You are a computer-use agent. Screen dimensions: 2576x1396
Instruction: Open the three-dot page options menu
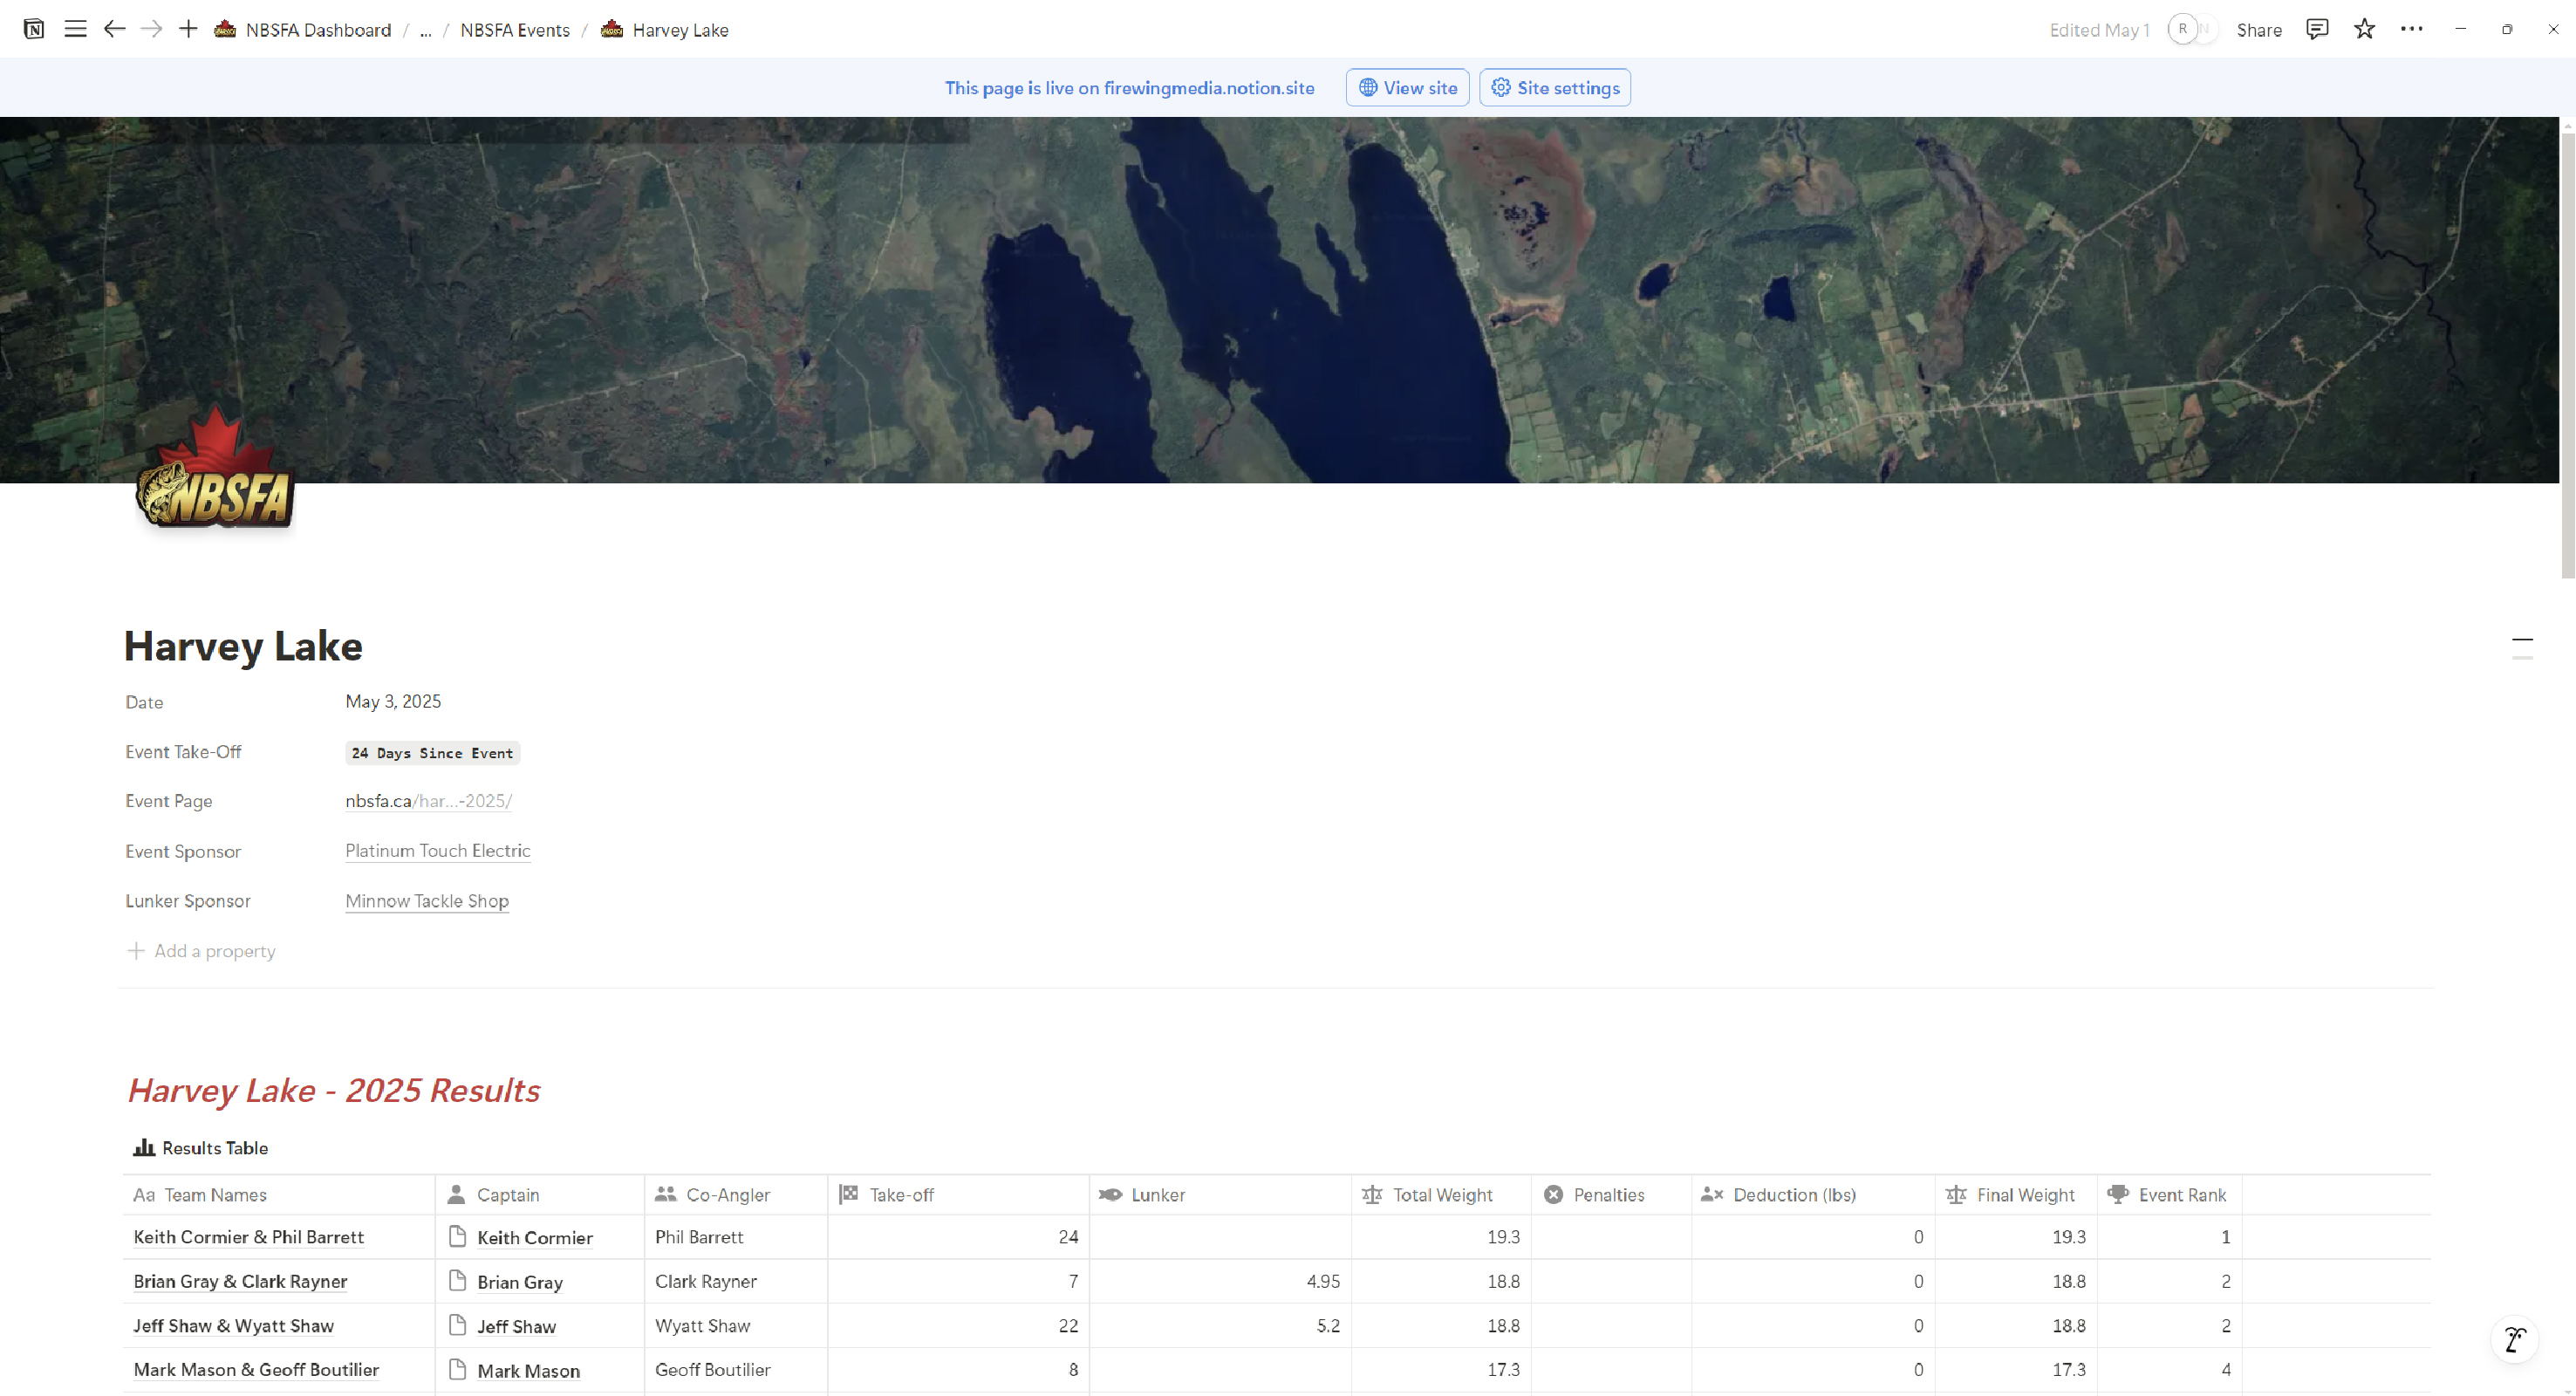click(2411, 29)
